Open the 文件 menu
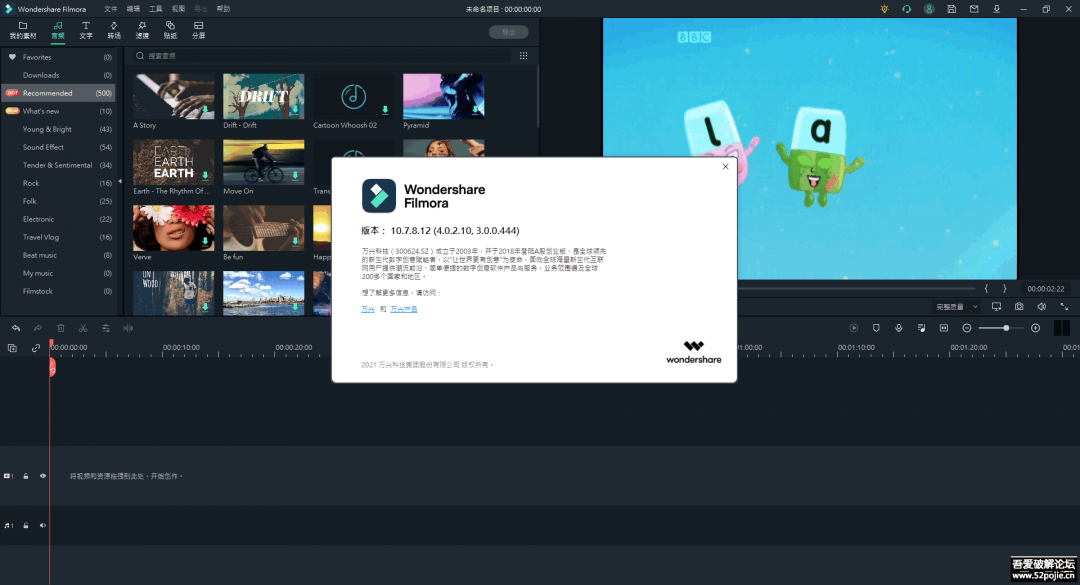The width and height of the screenshot is (1080, 585). 111,9
